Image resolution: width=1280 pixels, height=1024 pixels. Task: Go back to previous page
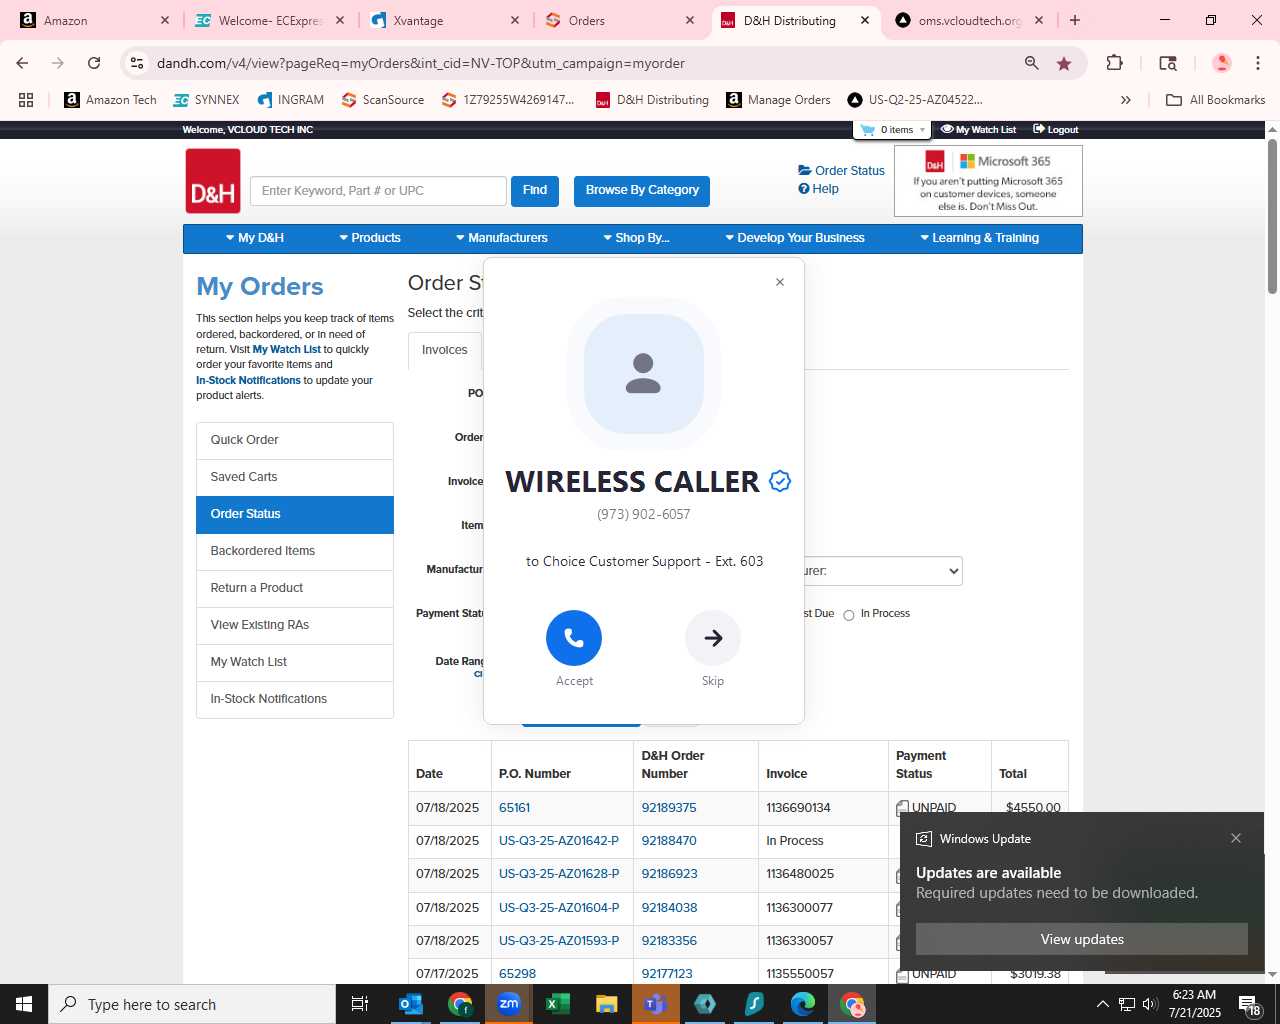22,63
